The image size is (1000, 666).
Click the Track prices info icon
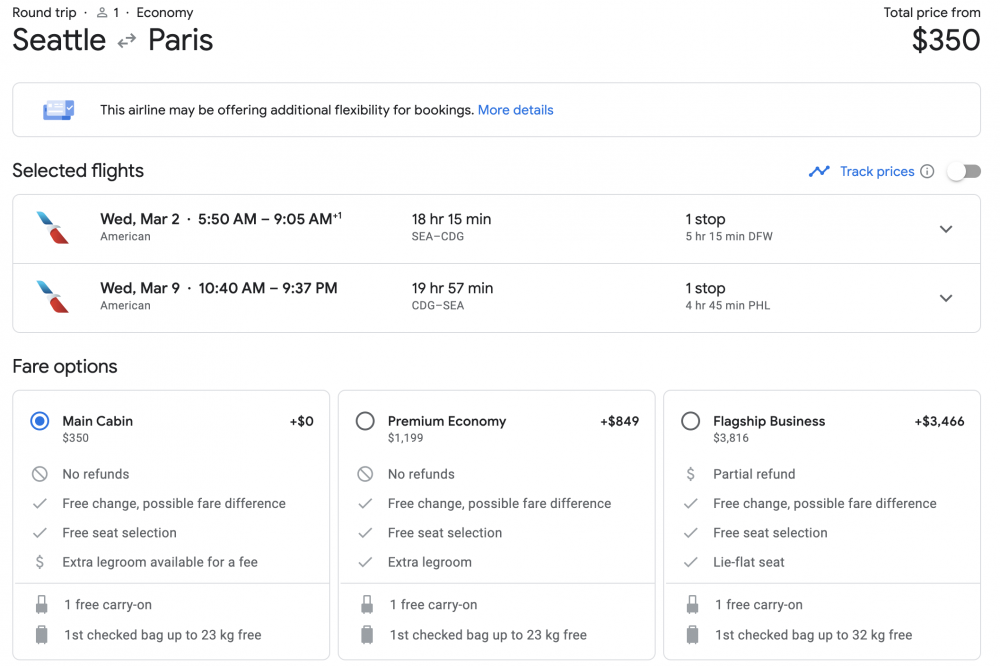(927, 171)
